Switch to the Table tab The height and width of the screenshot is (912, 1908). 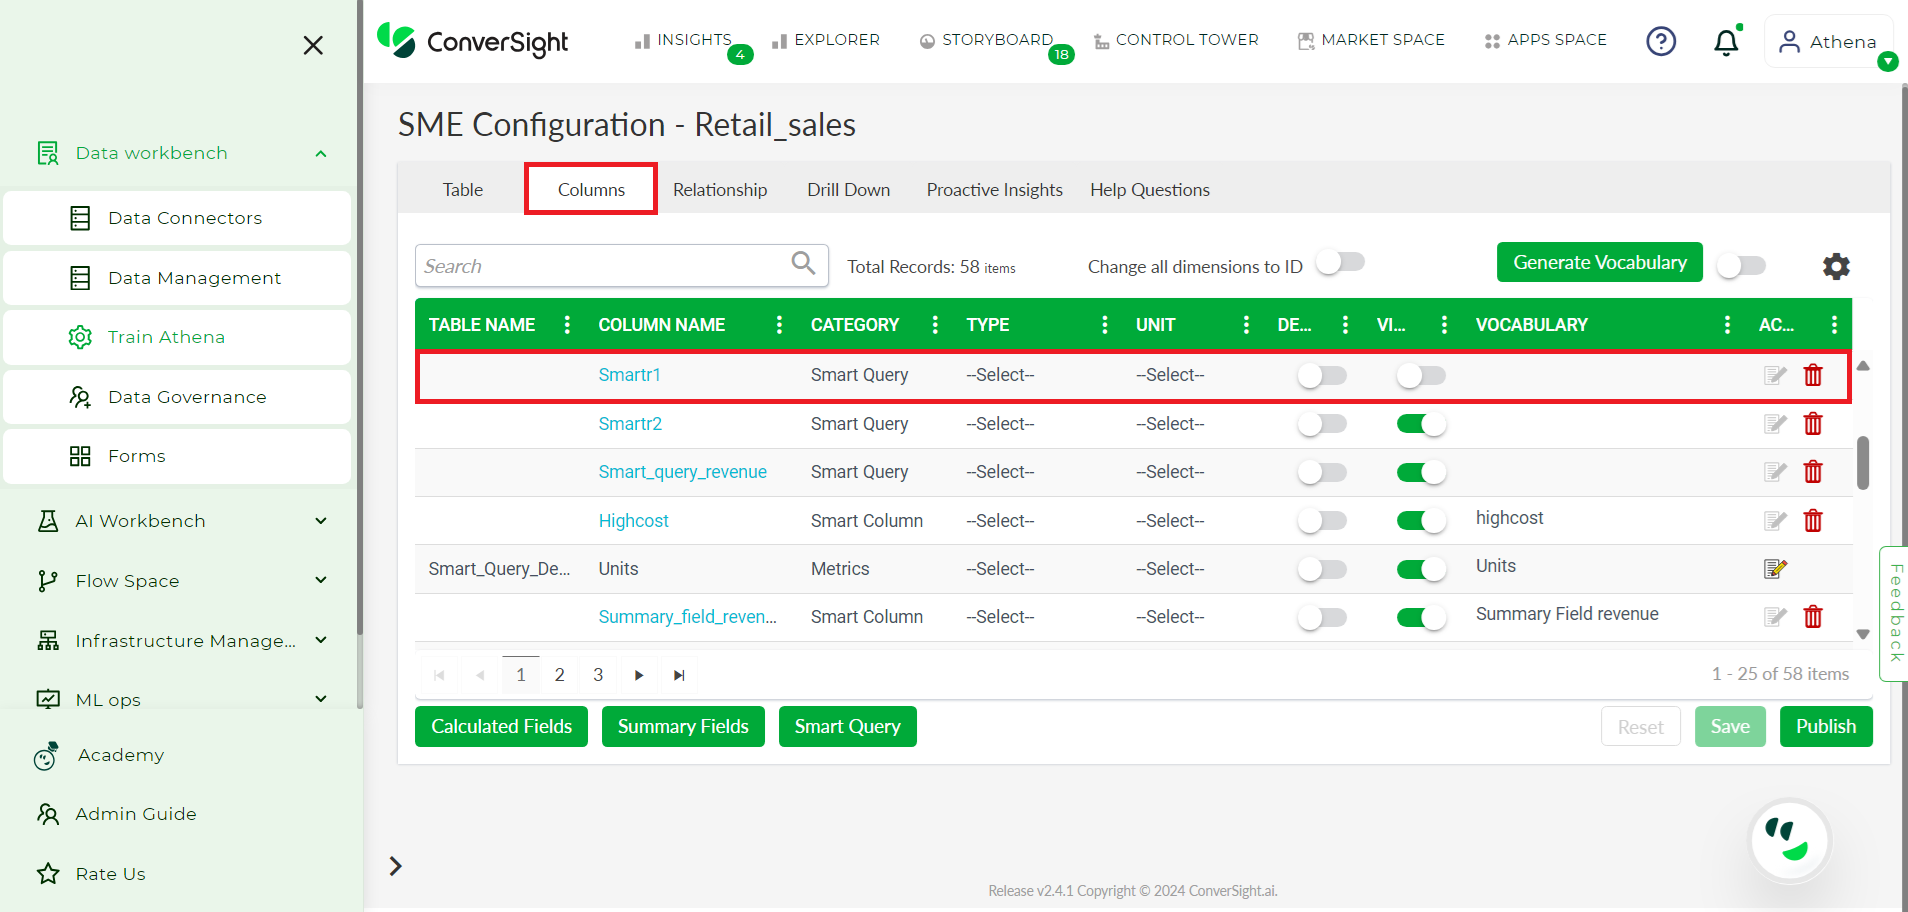click(463, 189)
